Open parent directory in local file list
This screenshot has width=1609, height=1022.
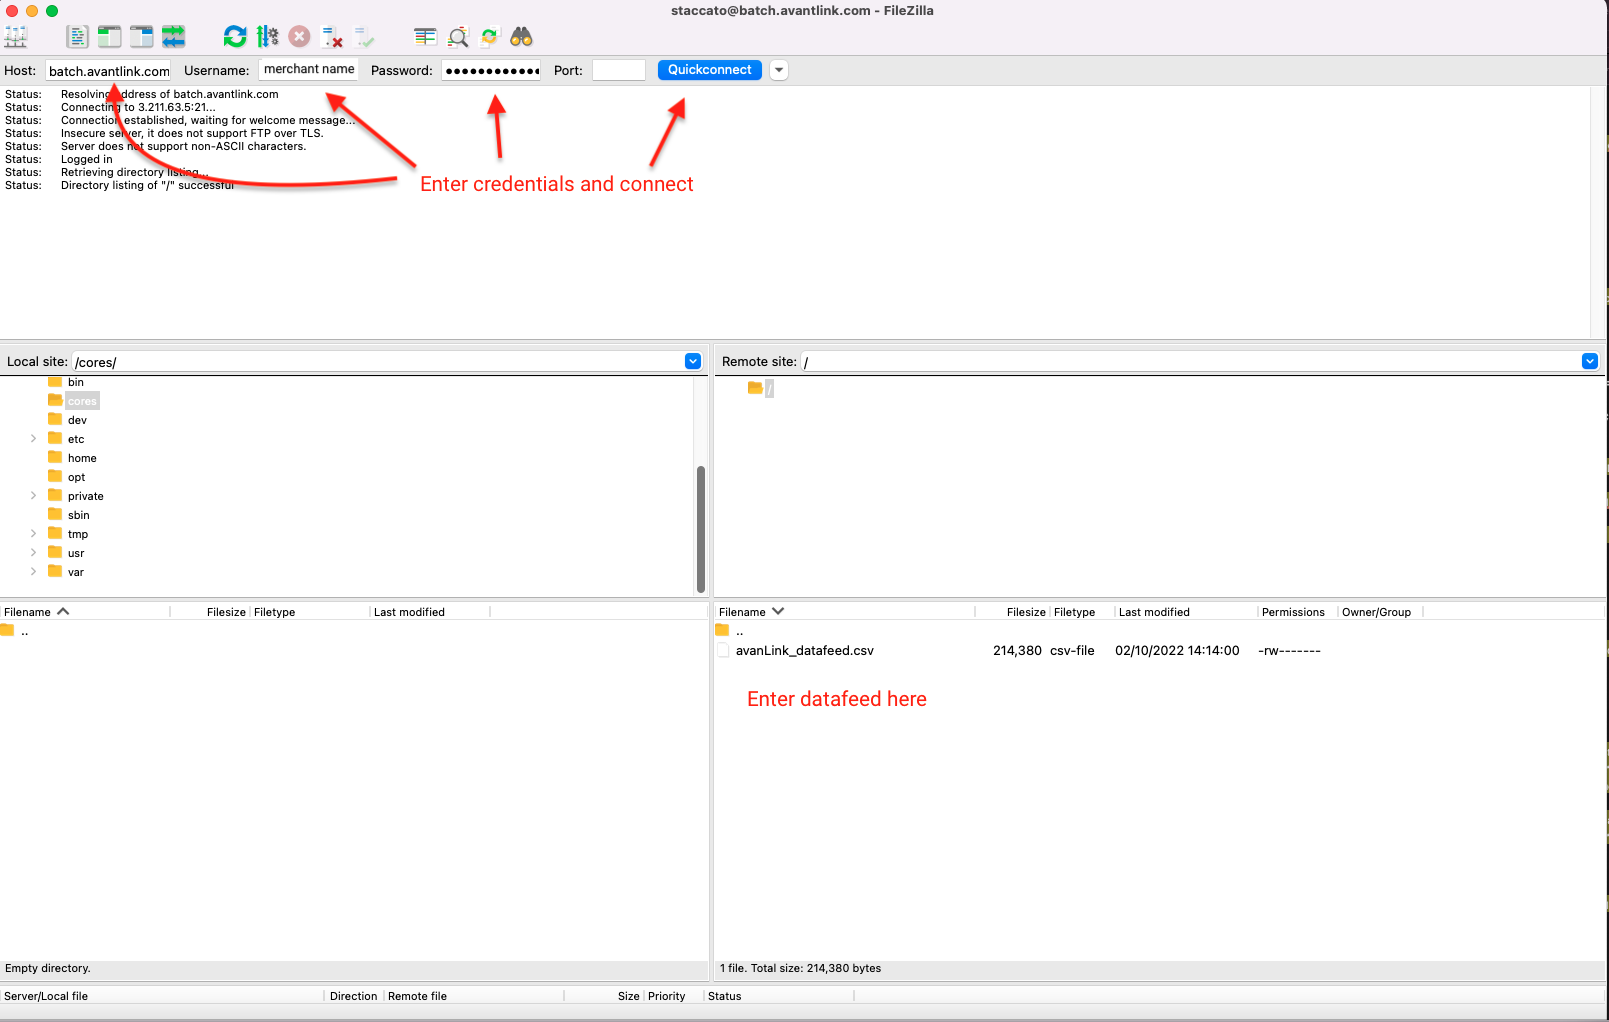point(24,631)
